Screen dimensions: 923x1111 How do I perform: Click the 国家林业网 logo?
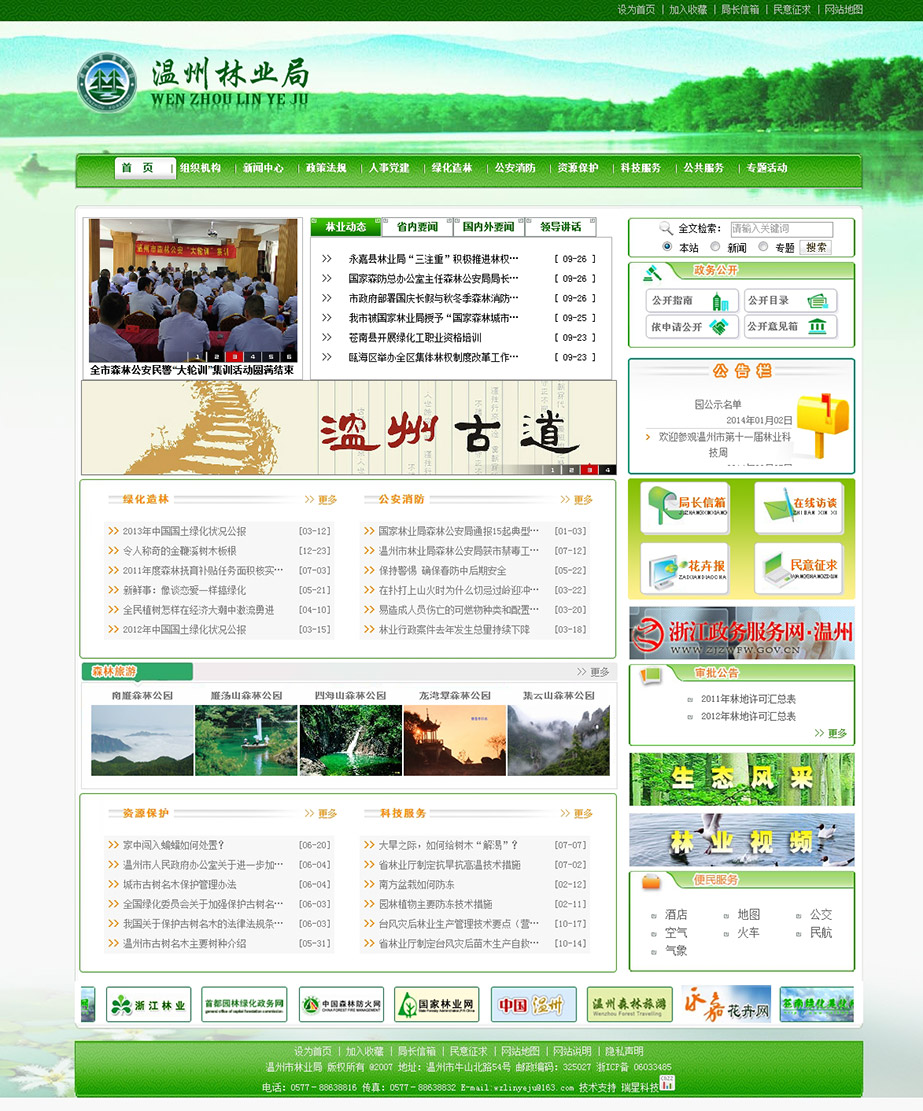(437, 1005)
